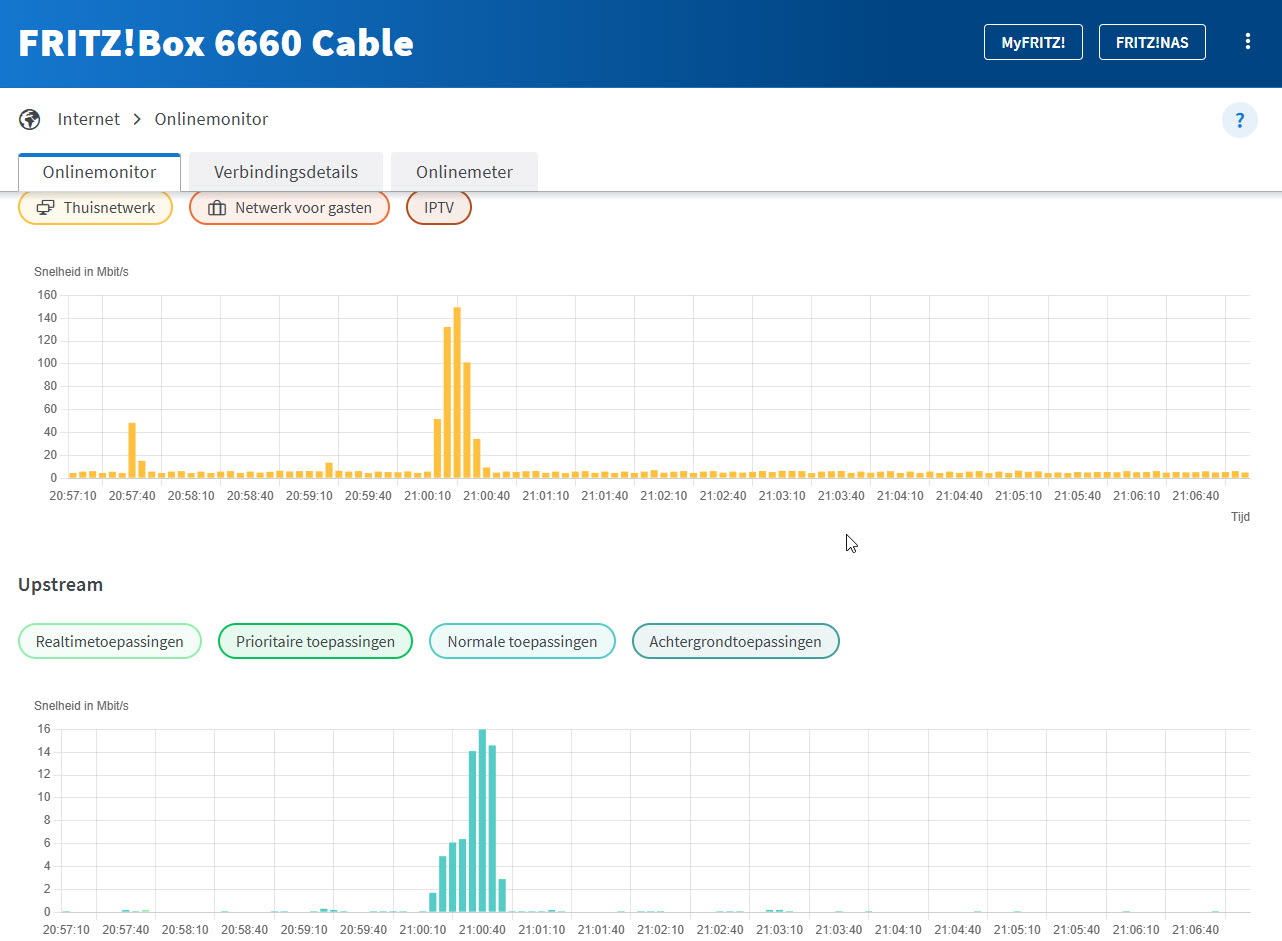Open the three-dot options menu
The image size is (1282, 941).
[x=1247, y=42]
